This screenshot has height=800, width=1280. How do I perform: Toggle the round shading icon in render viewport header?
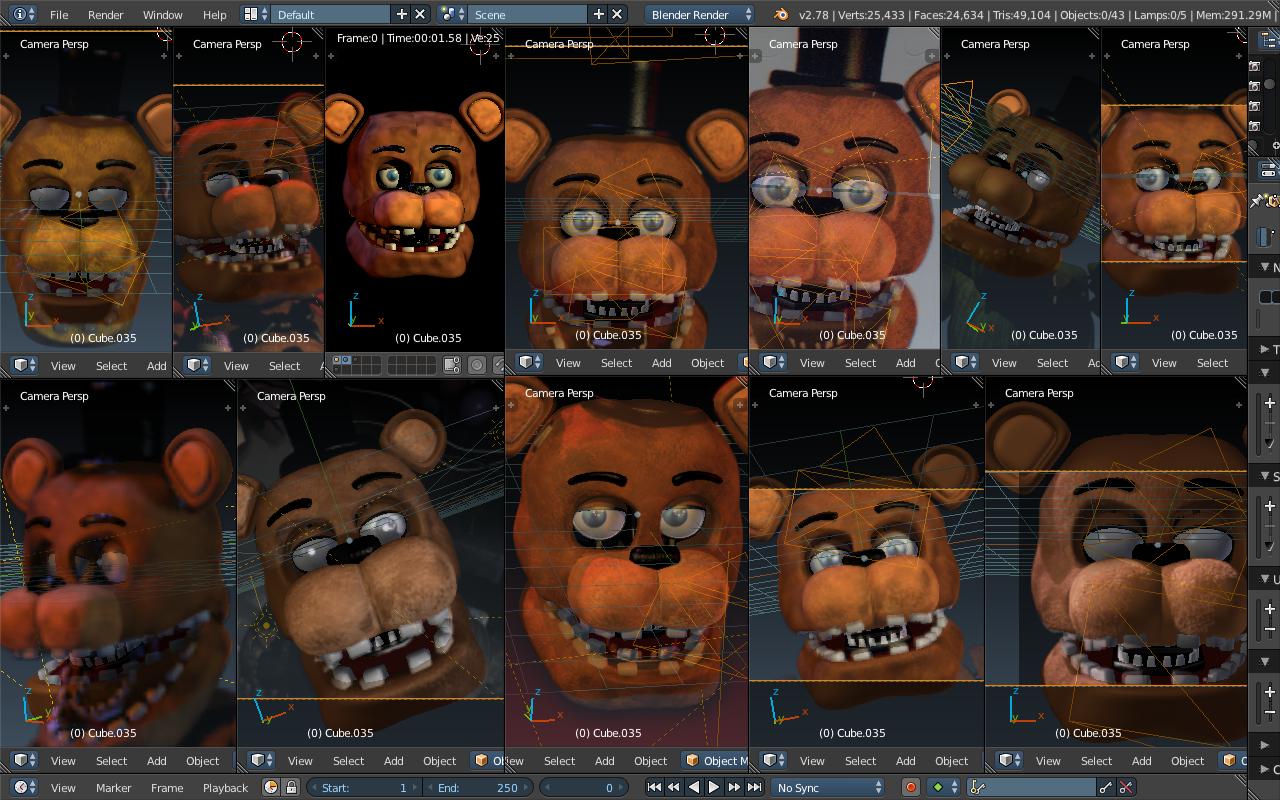point(477,365)
